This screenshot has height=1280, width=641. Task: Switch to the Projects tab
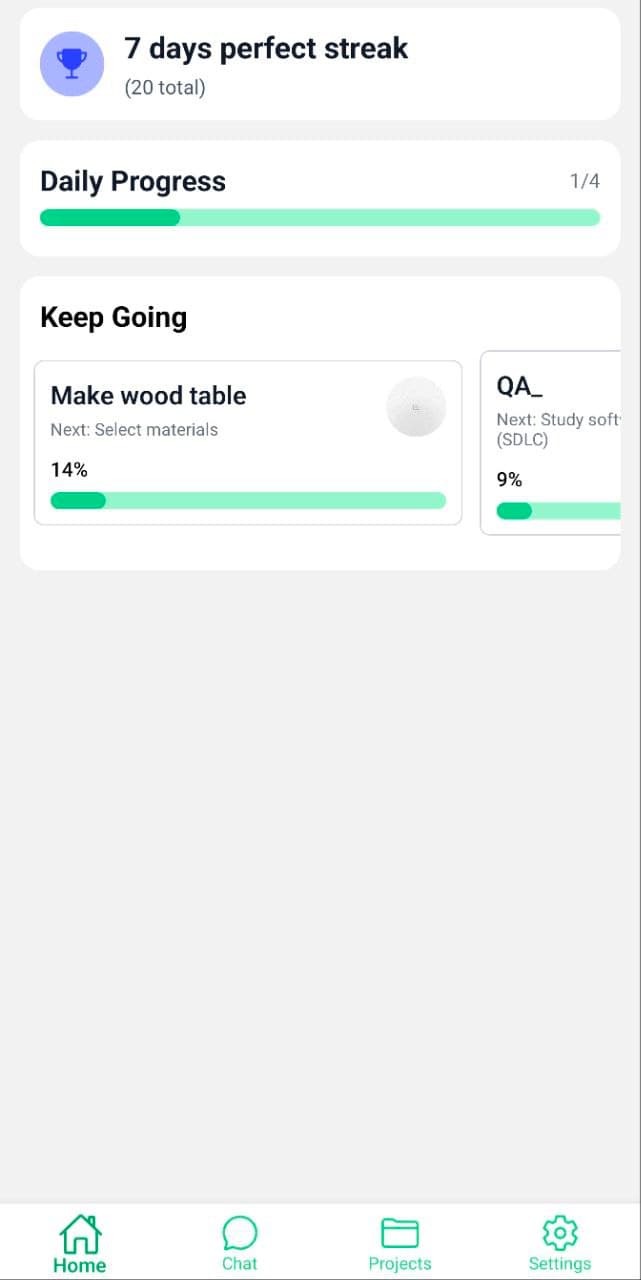pos(399,1242)
